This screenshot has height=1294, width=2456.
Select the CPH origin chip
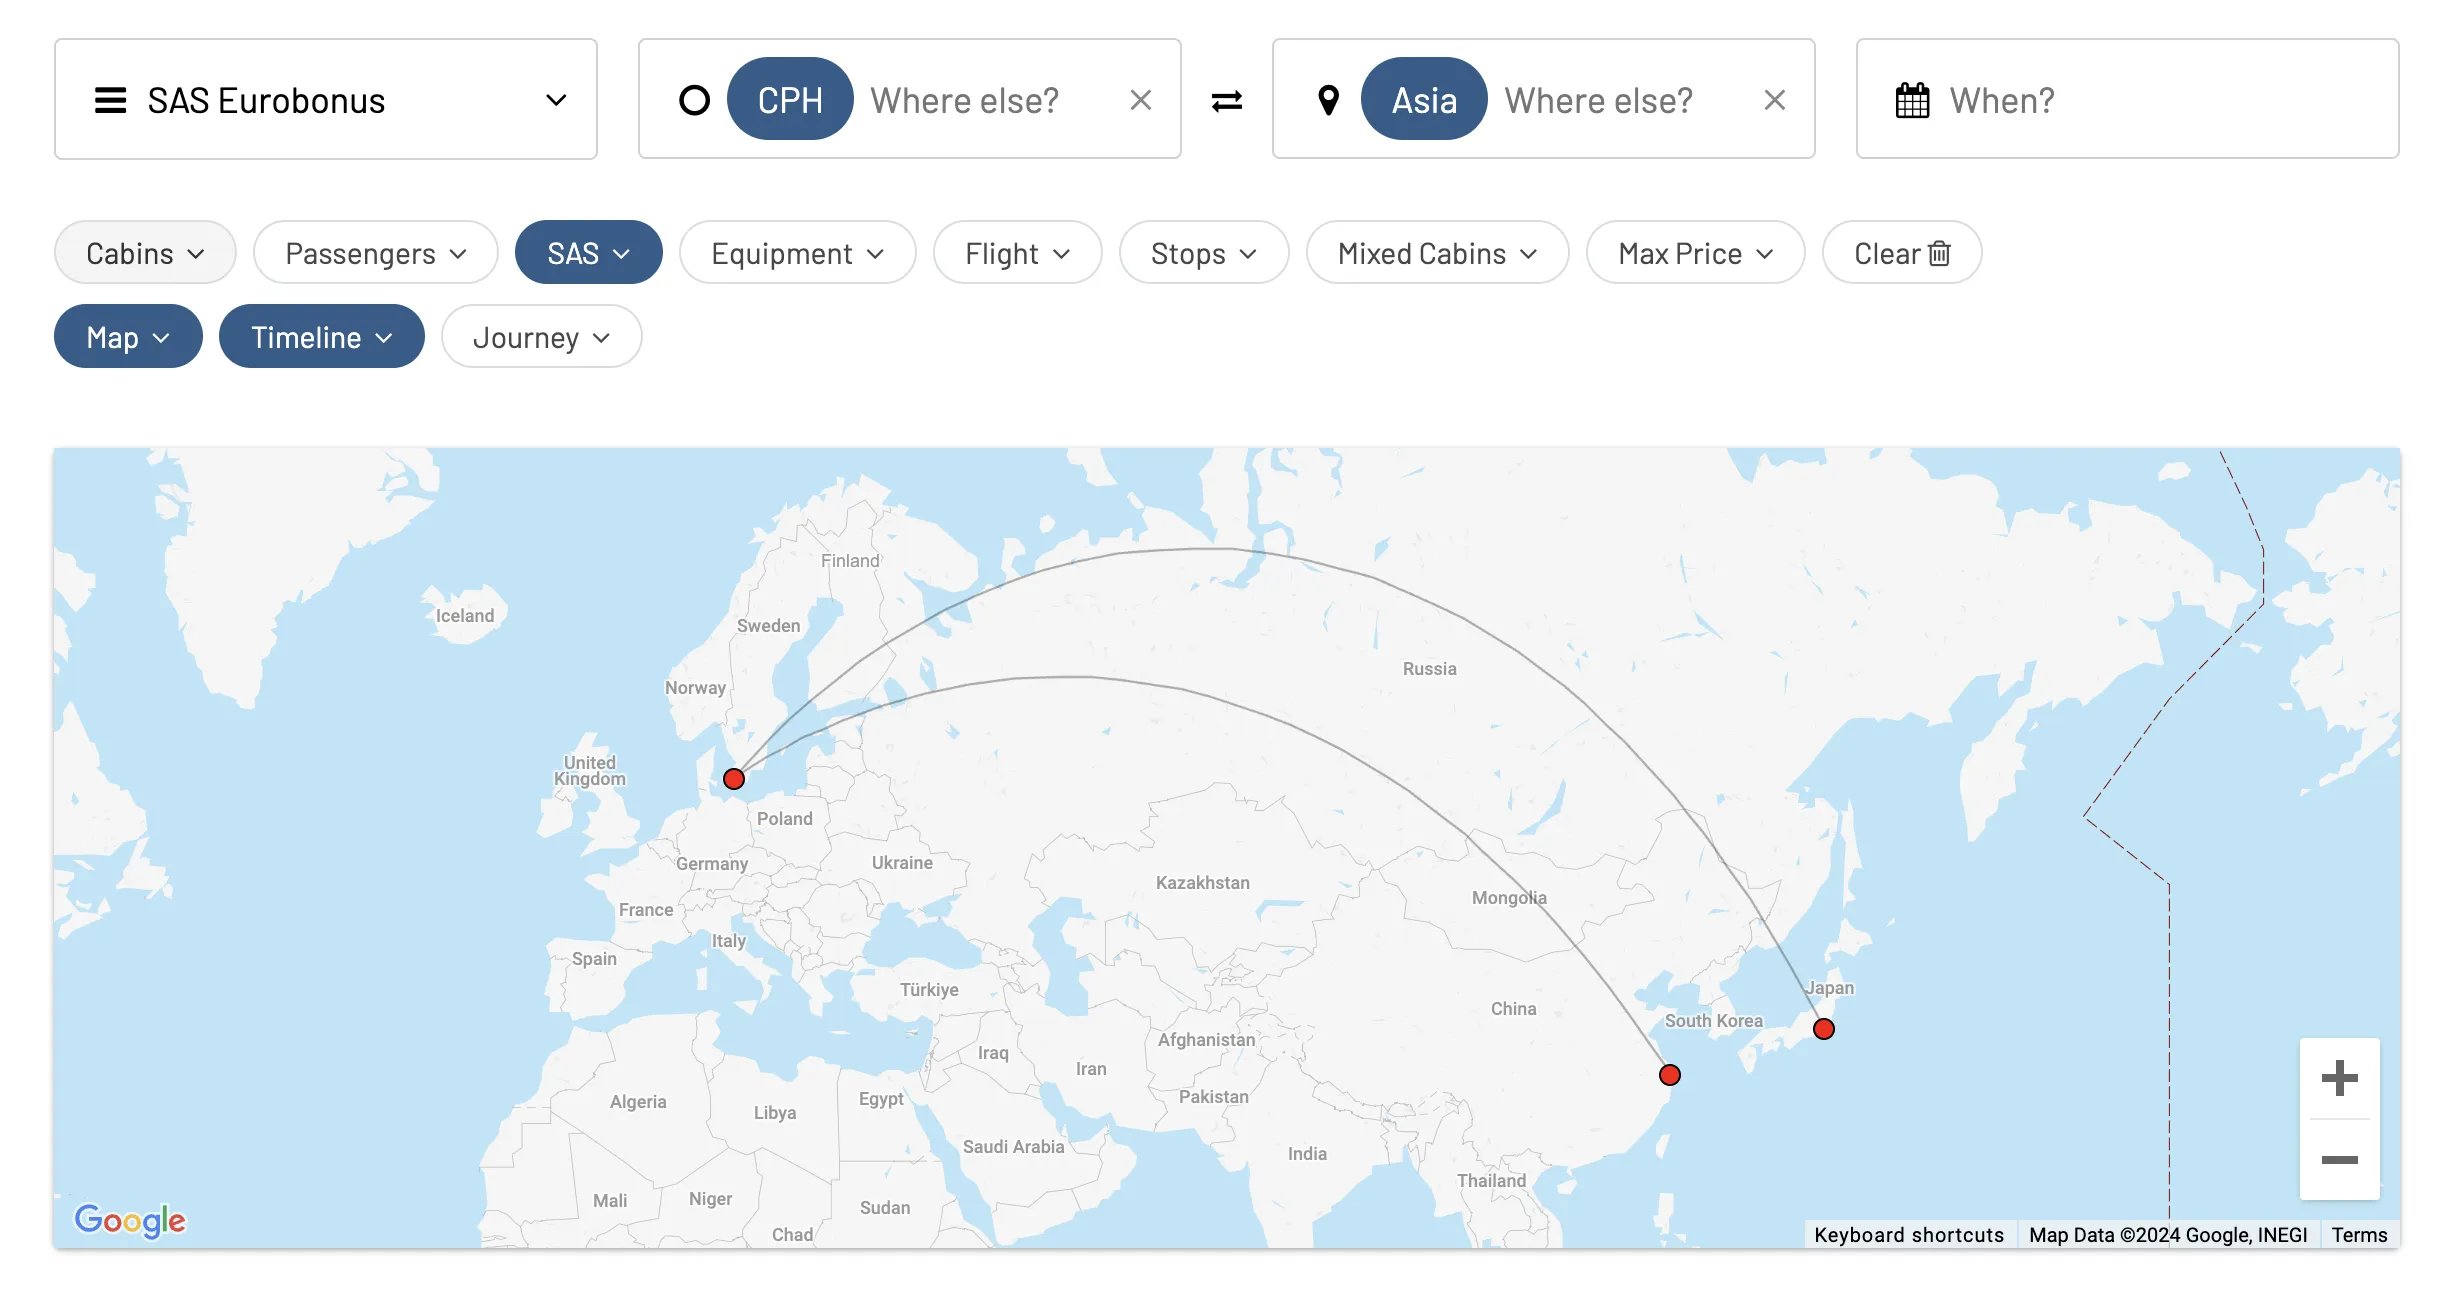pos(790,99)
